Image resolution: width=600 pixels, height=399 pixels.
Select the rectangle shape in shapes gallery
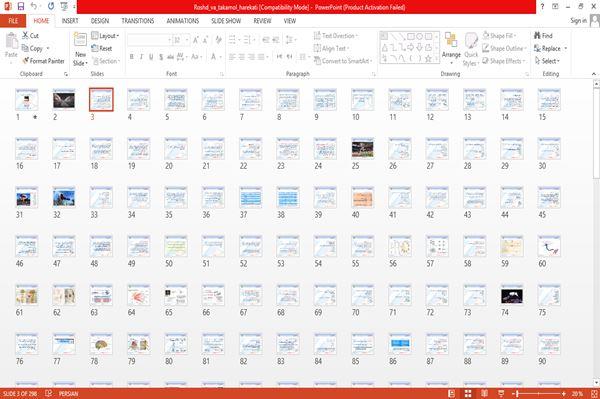pyautogui.click(x=411, y=37)
